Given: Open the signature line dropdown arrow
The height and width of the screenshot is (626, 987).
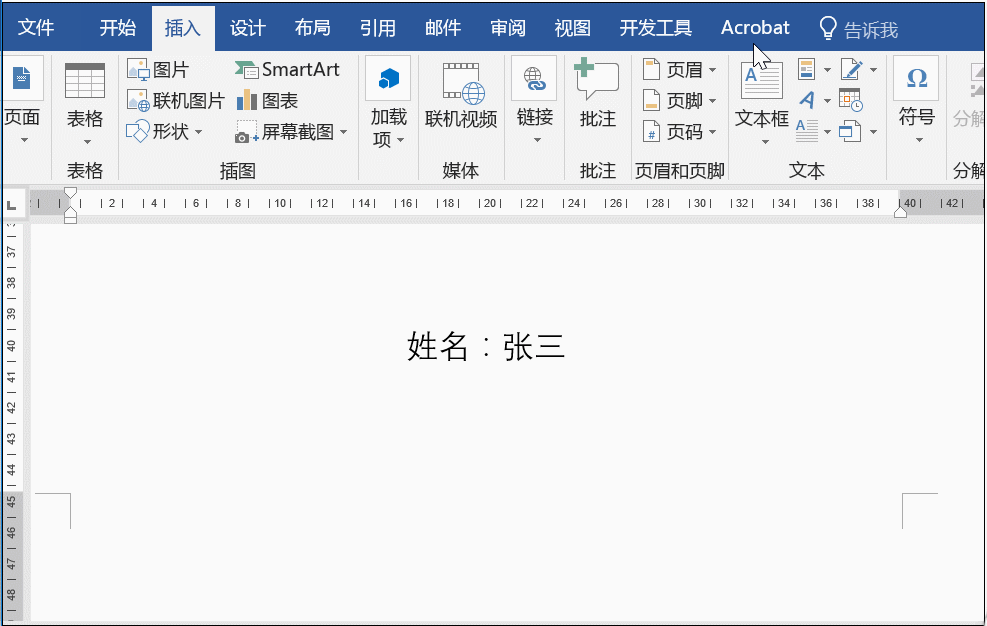Looking at the screenshot, I should click(x=874, y=70).
